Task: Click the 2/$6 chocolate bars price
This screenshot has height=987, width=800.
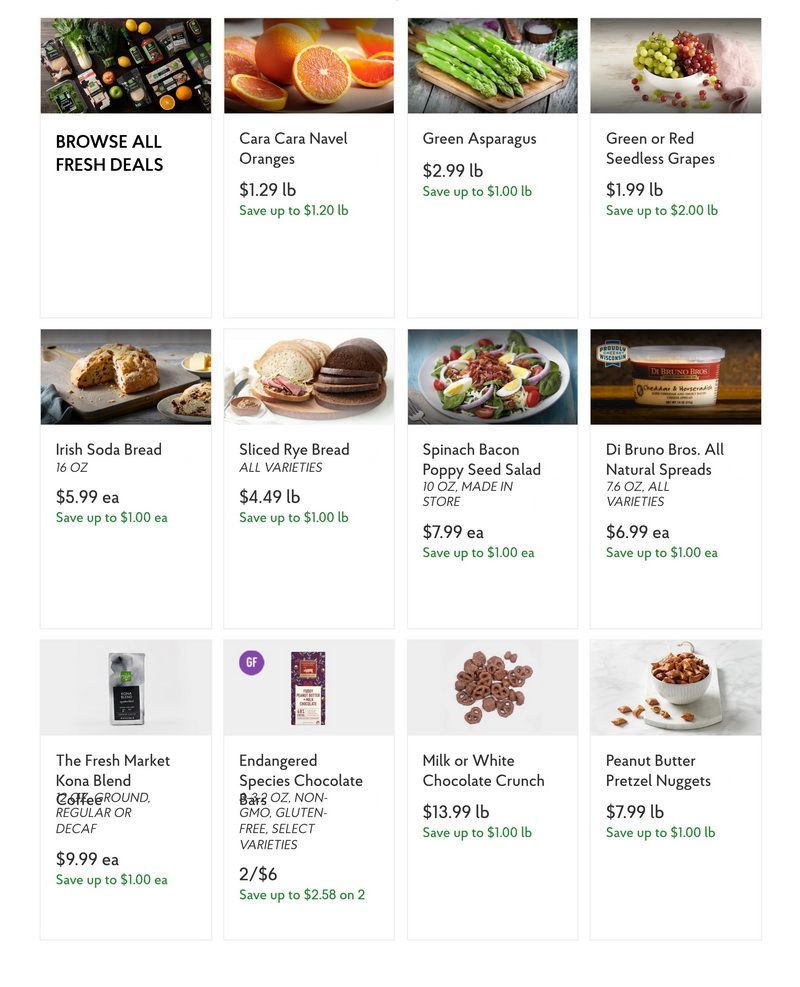Action: click(x=258, y=874)
